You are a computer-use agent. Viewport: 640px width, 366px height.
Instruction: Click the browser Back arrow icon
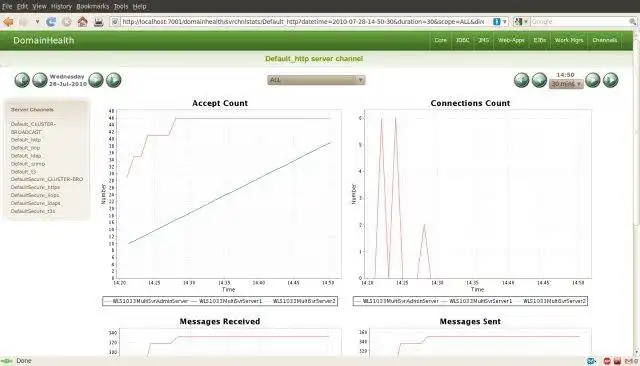tap(8, 22)
